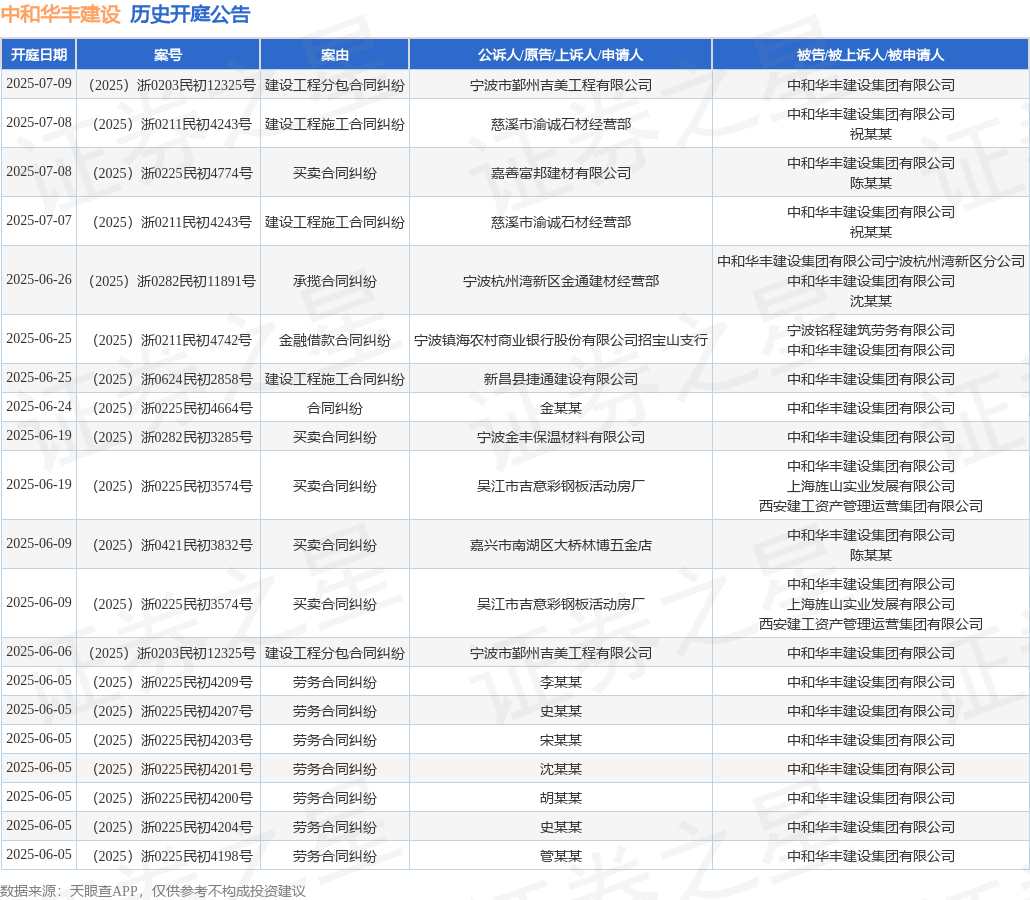Image resolution: width=1030 pixels, height=900 pixels.
Task: Click the date cell 2025-06-06
Action: click(x=39, y=652)
